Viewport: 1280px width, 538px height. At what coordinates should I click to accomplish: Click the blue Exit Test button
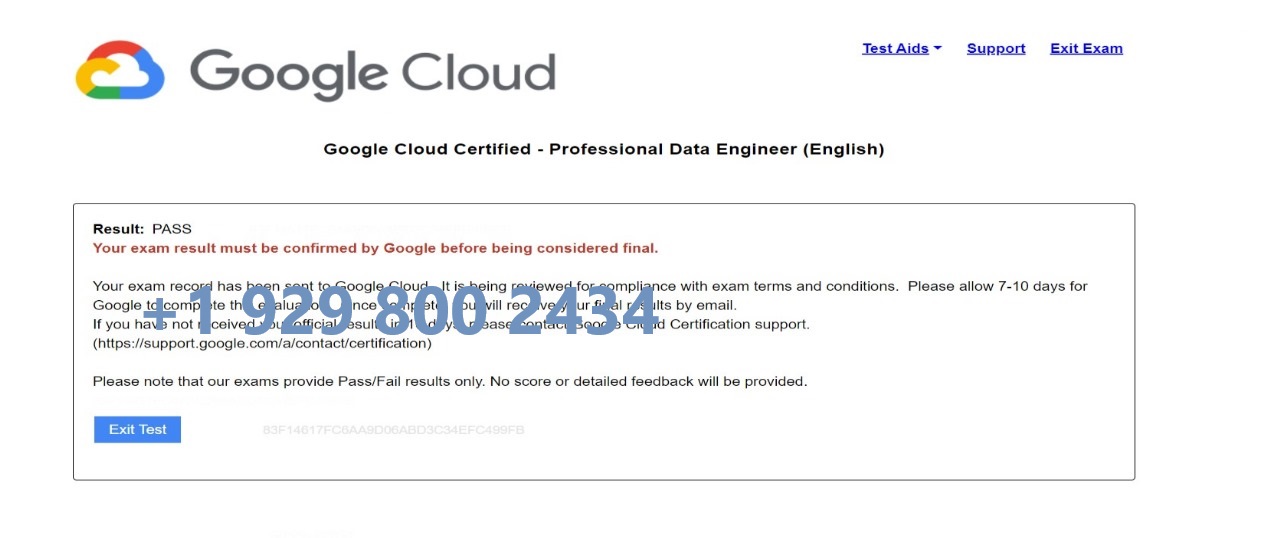pos(137,429)
